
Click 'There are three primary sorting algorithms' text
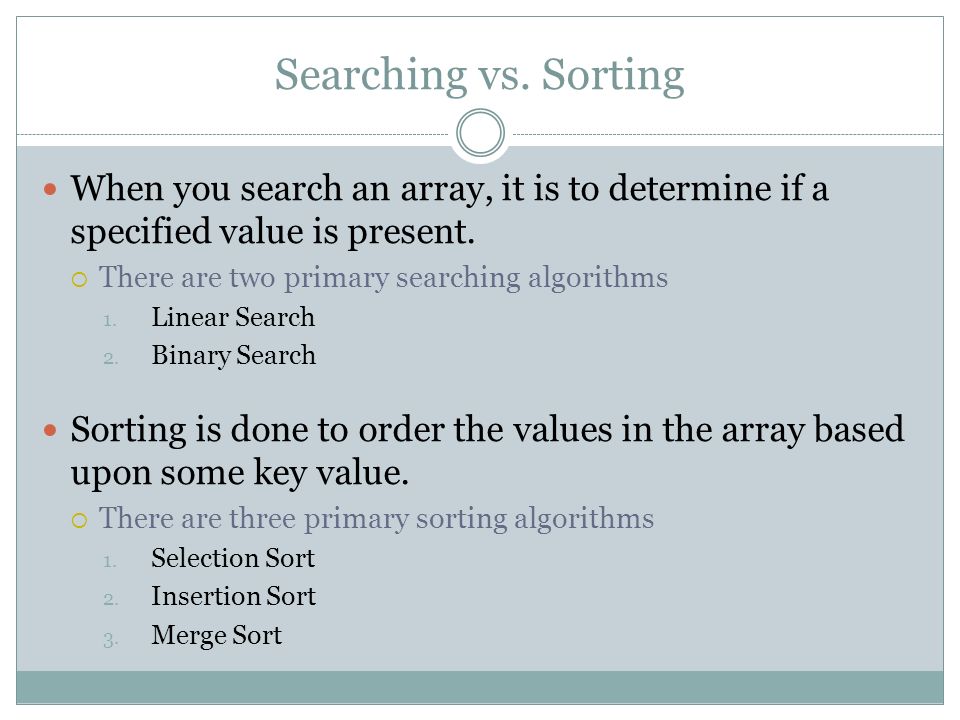click(377, 519)
